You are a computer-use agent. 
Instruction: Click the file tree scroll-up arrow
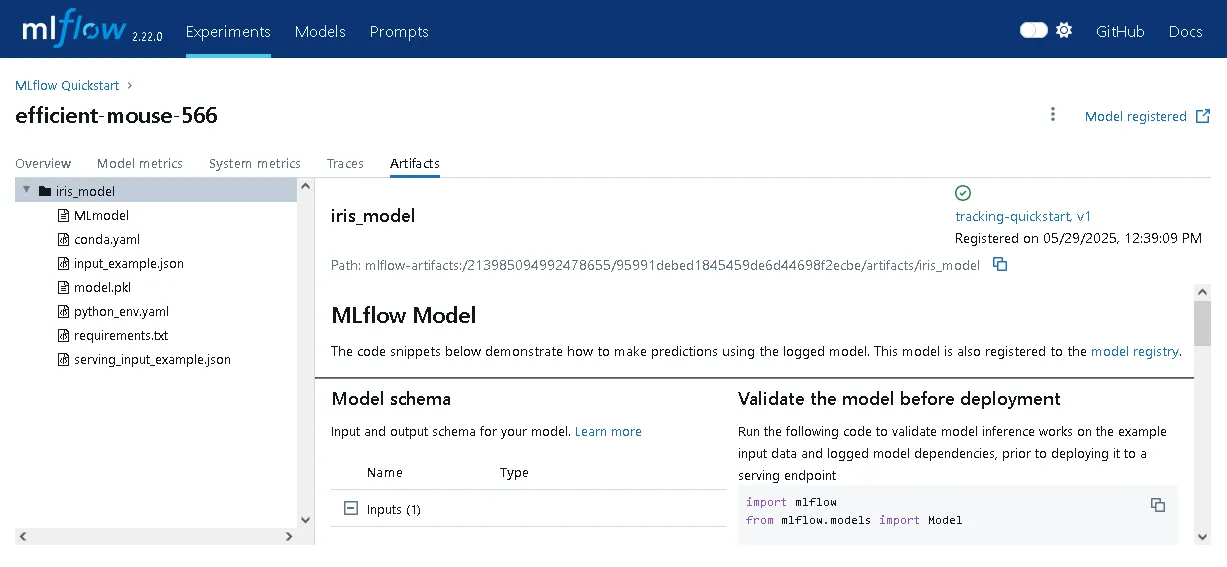point(306,187)
